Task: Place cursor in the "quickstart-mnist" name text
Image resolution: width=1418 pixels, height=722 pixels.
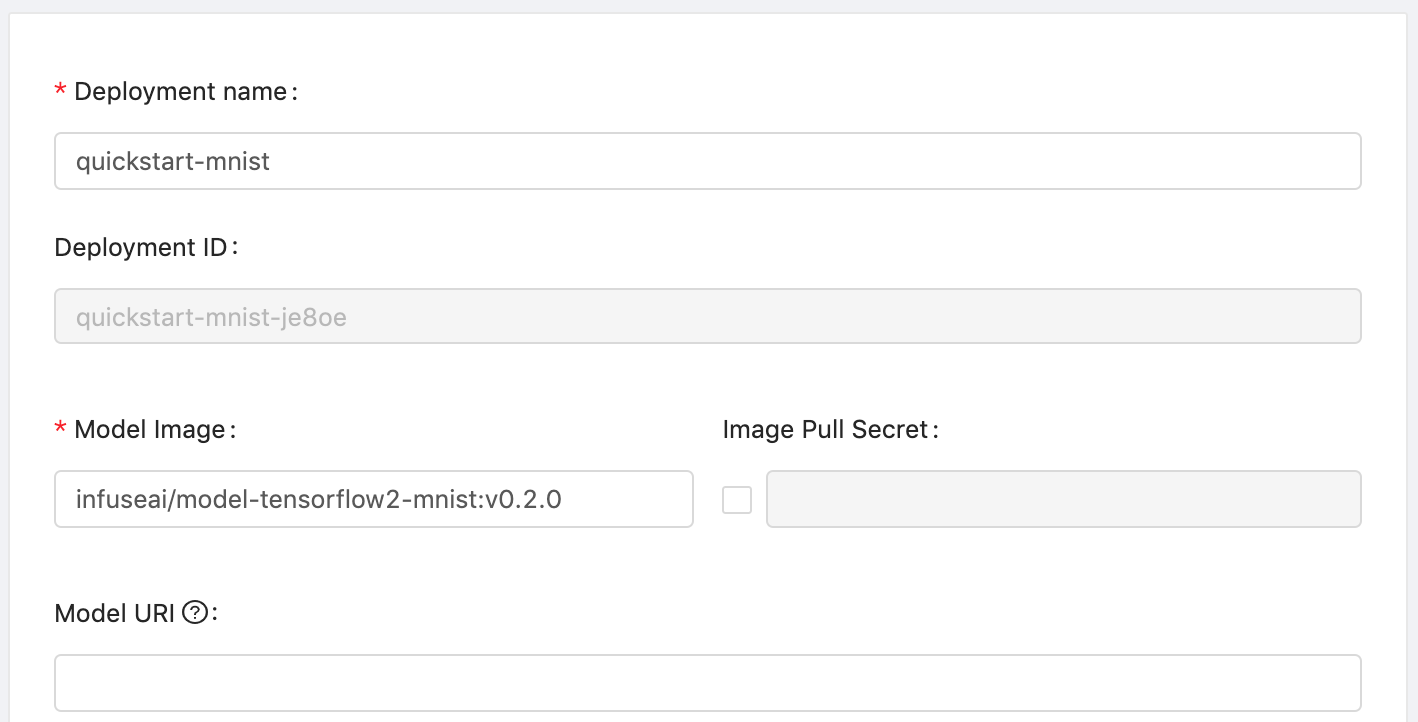Action: (173, 161)
